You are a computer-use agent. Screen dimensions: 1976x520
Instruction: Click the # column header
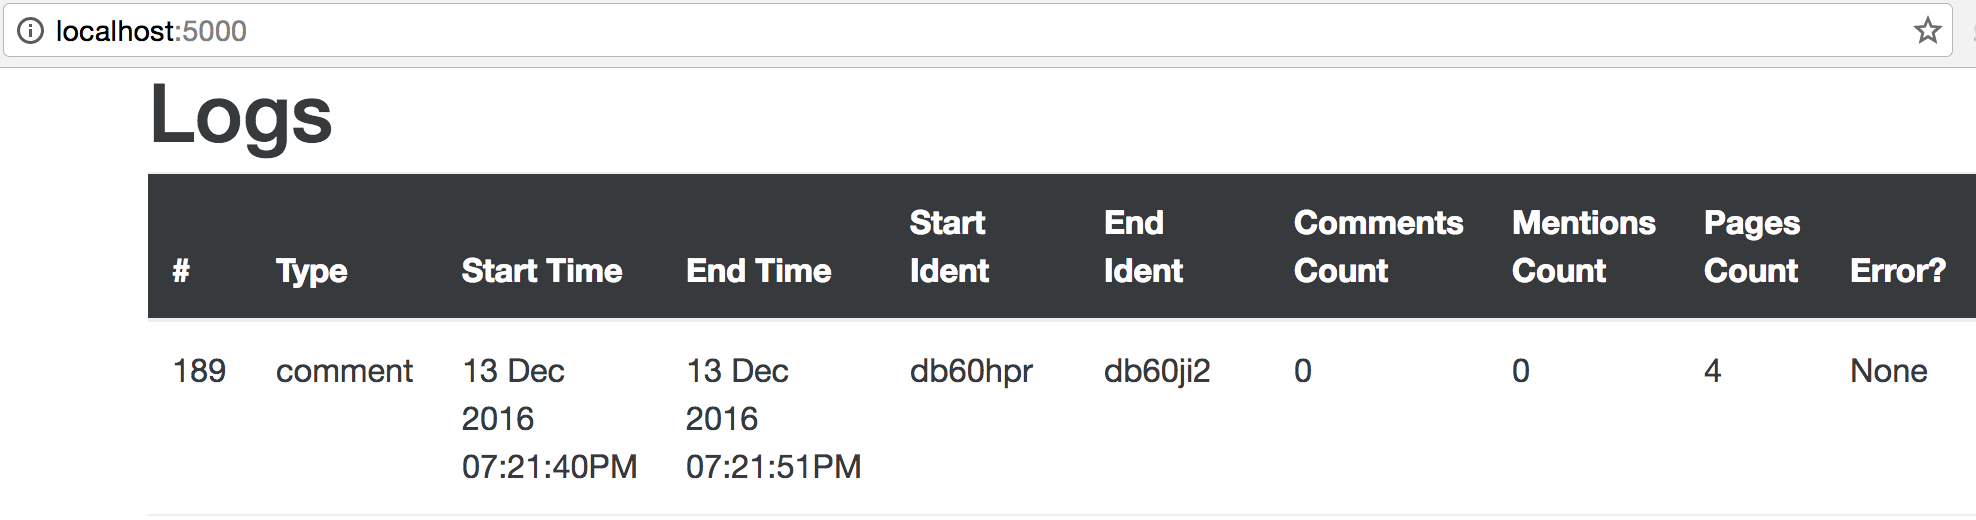tap(181, 270)
